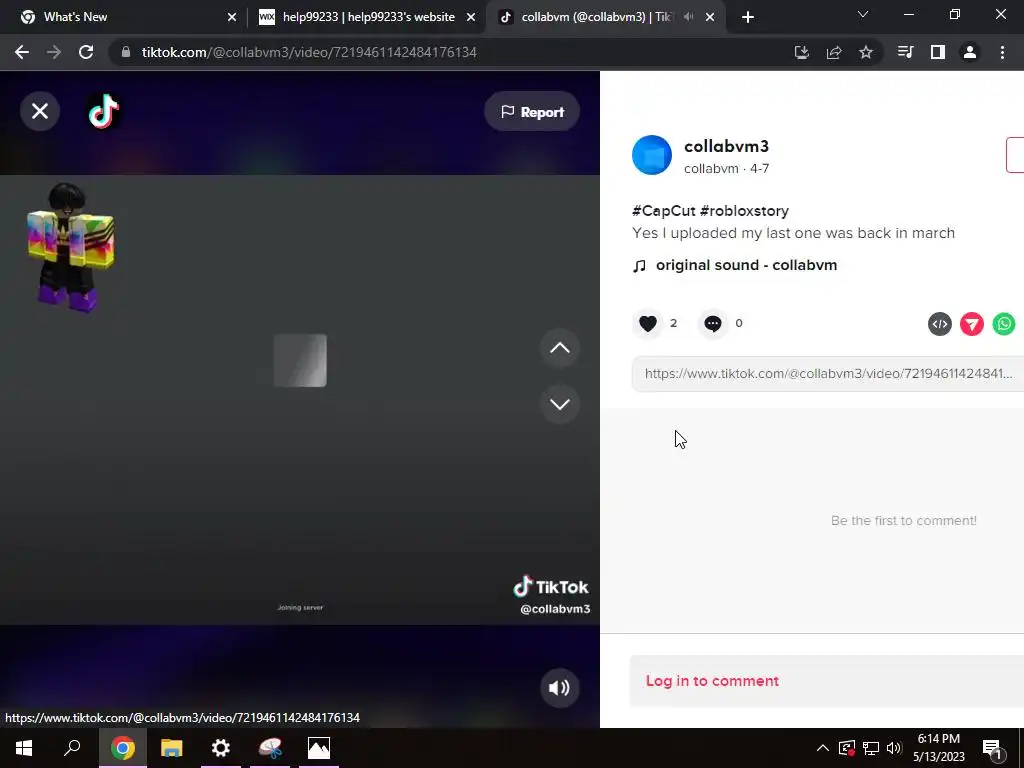The image size is (1024, 768).
Task: Toggle the browser side panel
Action: point(938,52)
